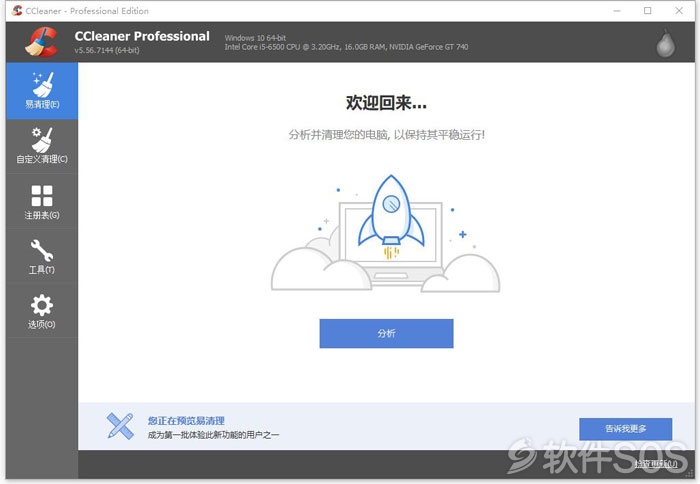Viewport: 700px width, 484px height.
Task: Maximize the CCleaner window
Action: 647,11
